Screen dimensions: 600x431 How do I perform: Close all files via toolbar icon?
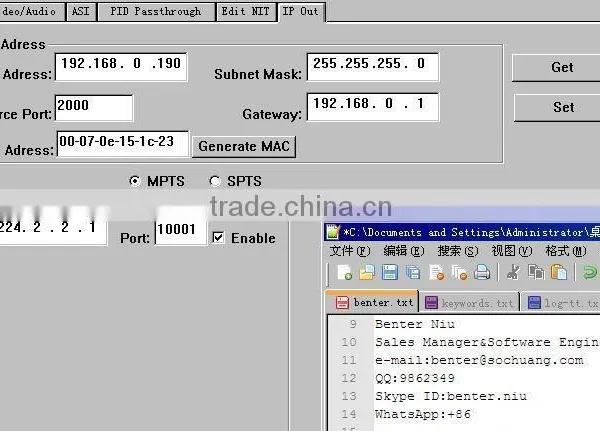point(459,273)
